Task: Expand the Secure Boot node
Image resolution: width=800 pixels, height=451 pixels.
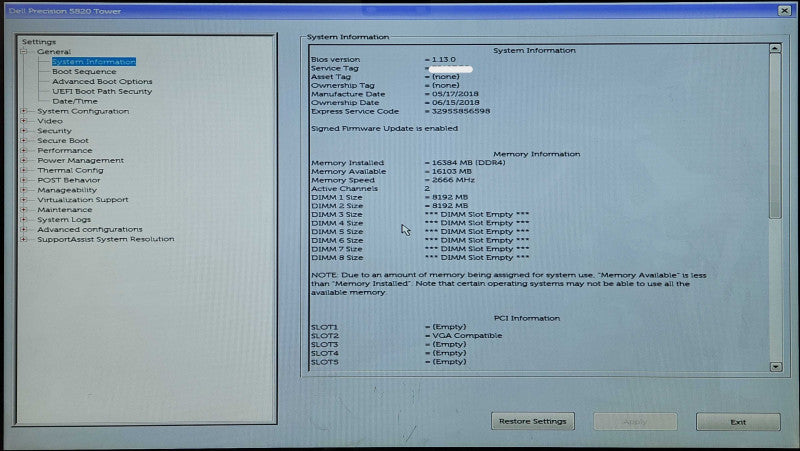Action: 23,140
